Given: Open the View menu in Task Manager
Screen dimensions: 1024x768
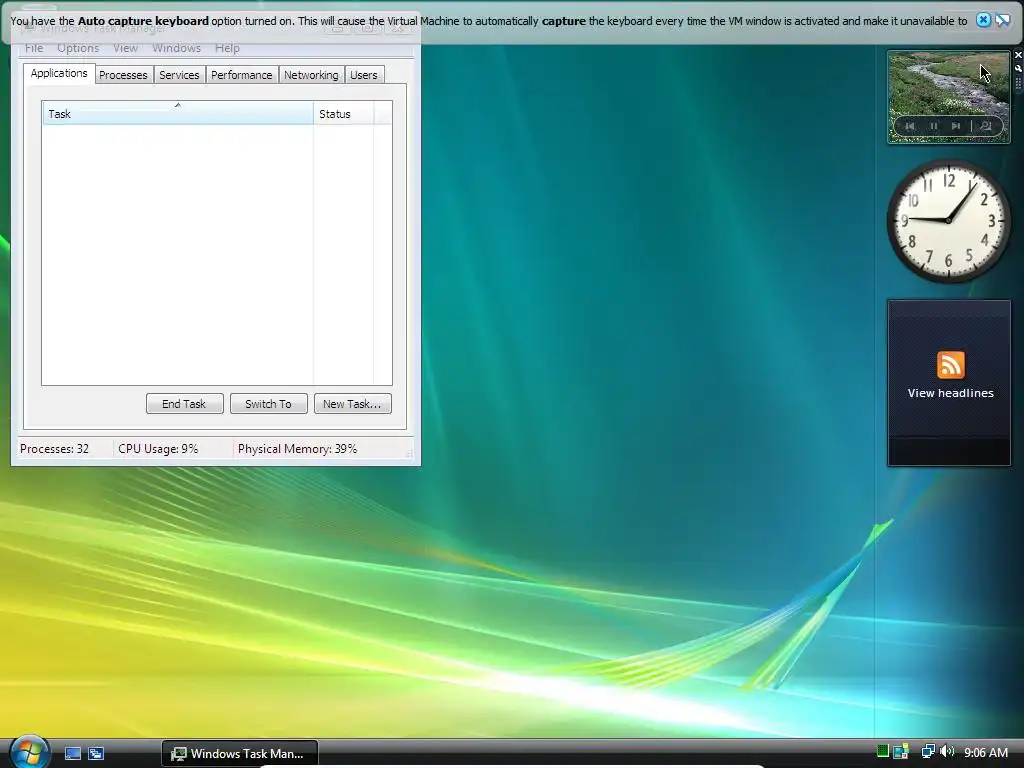Looking at the screenshot, I should coord(125,48).
